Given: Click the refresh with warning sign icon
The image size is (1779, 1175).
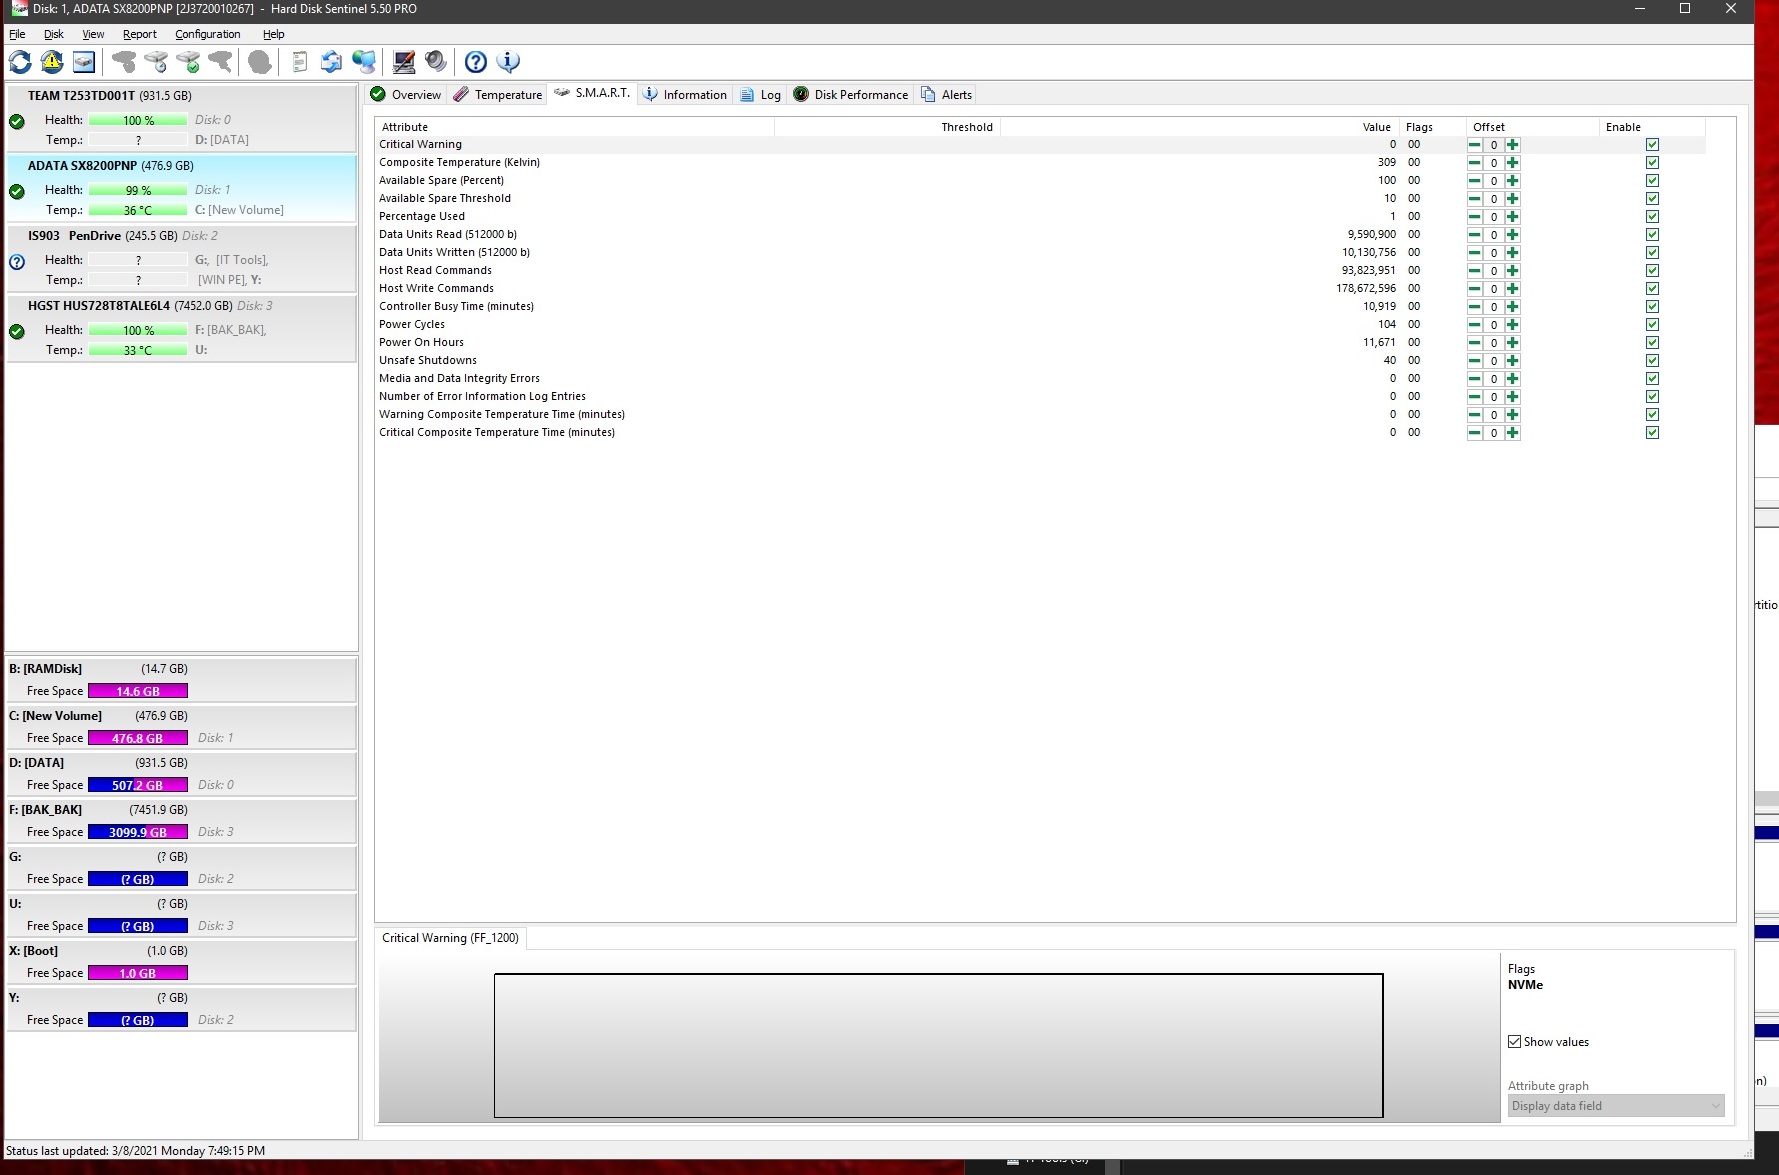Looking at the screenshot, I should (x=52, y=62).
